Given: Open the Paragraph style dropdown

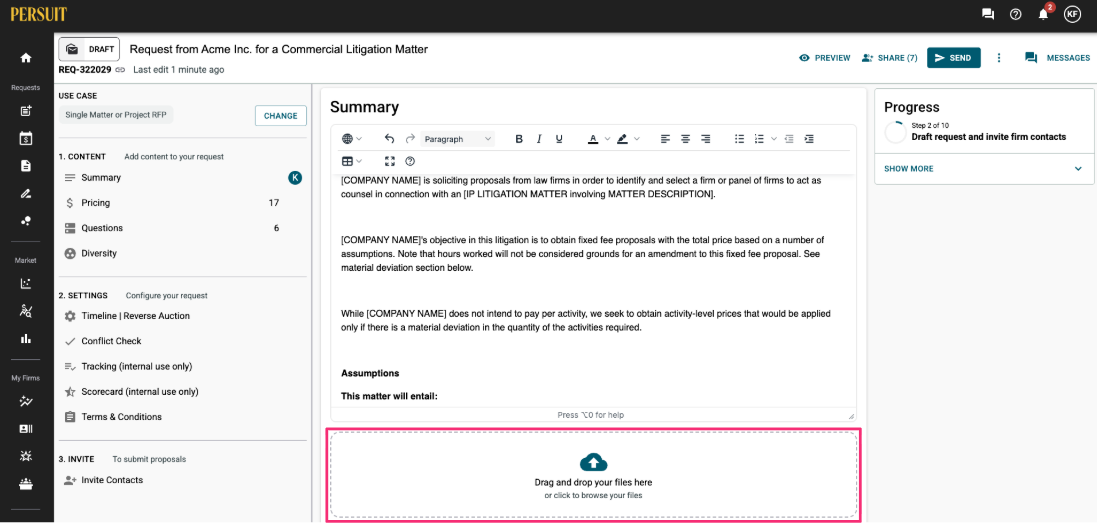Looking at the screenshot, I should coord(458,139).
